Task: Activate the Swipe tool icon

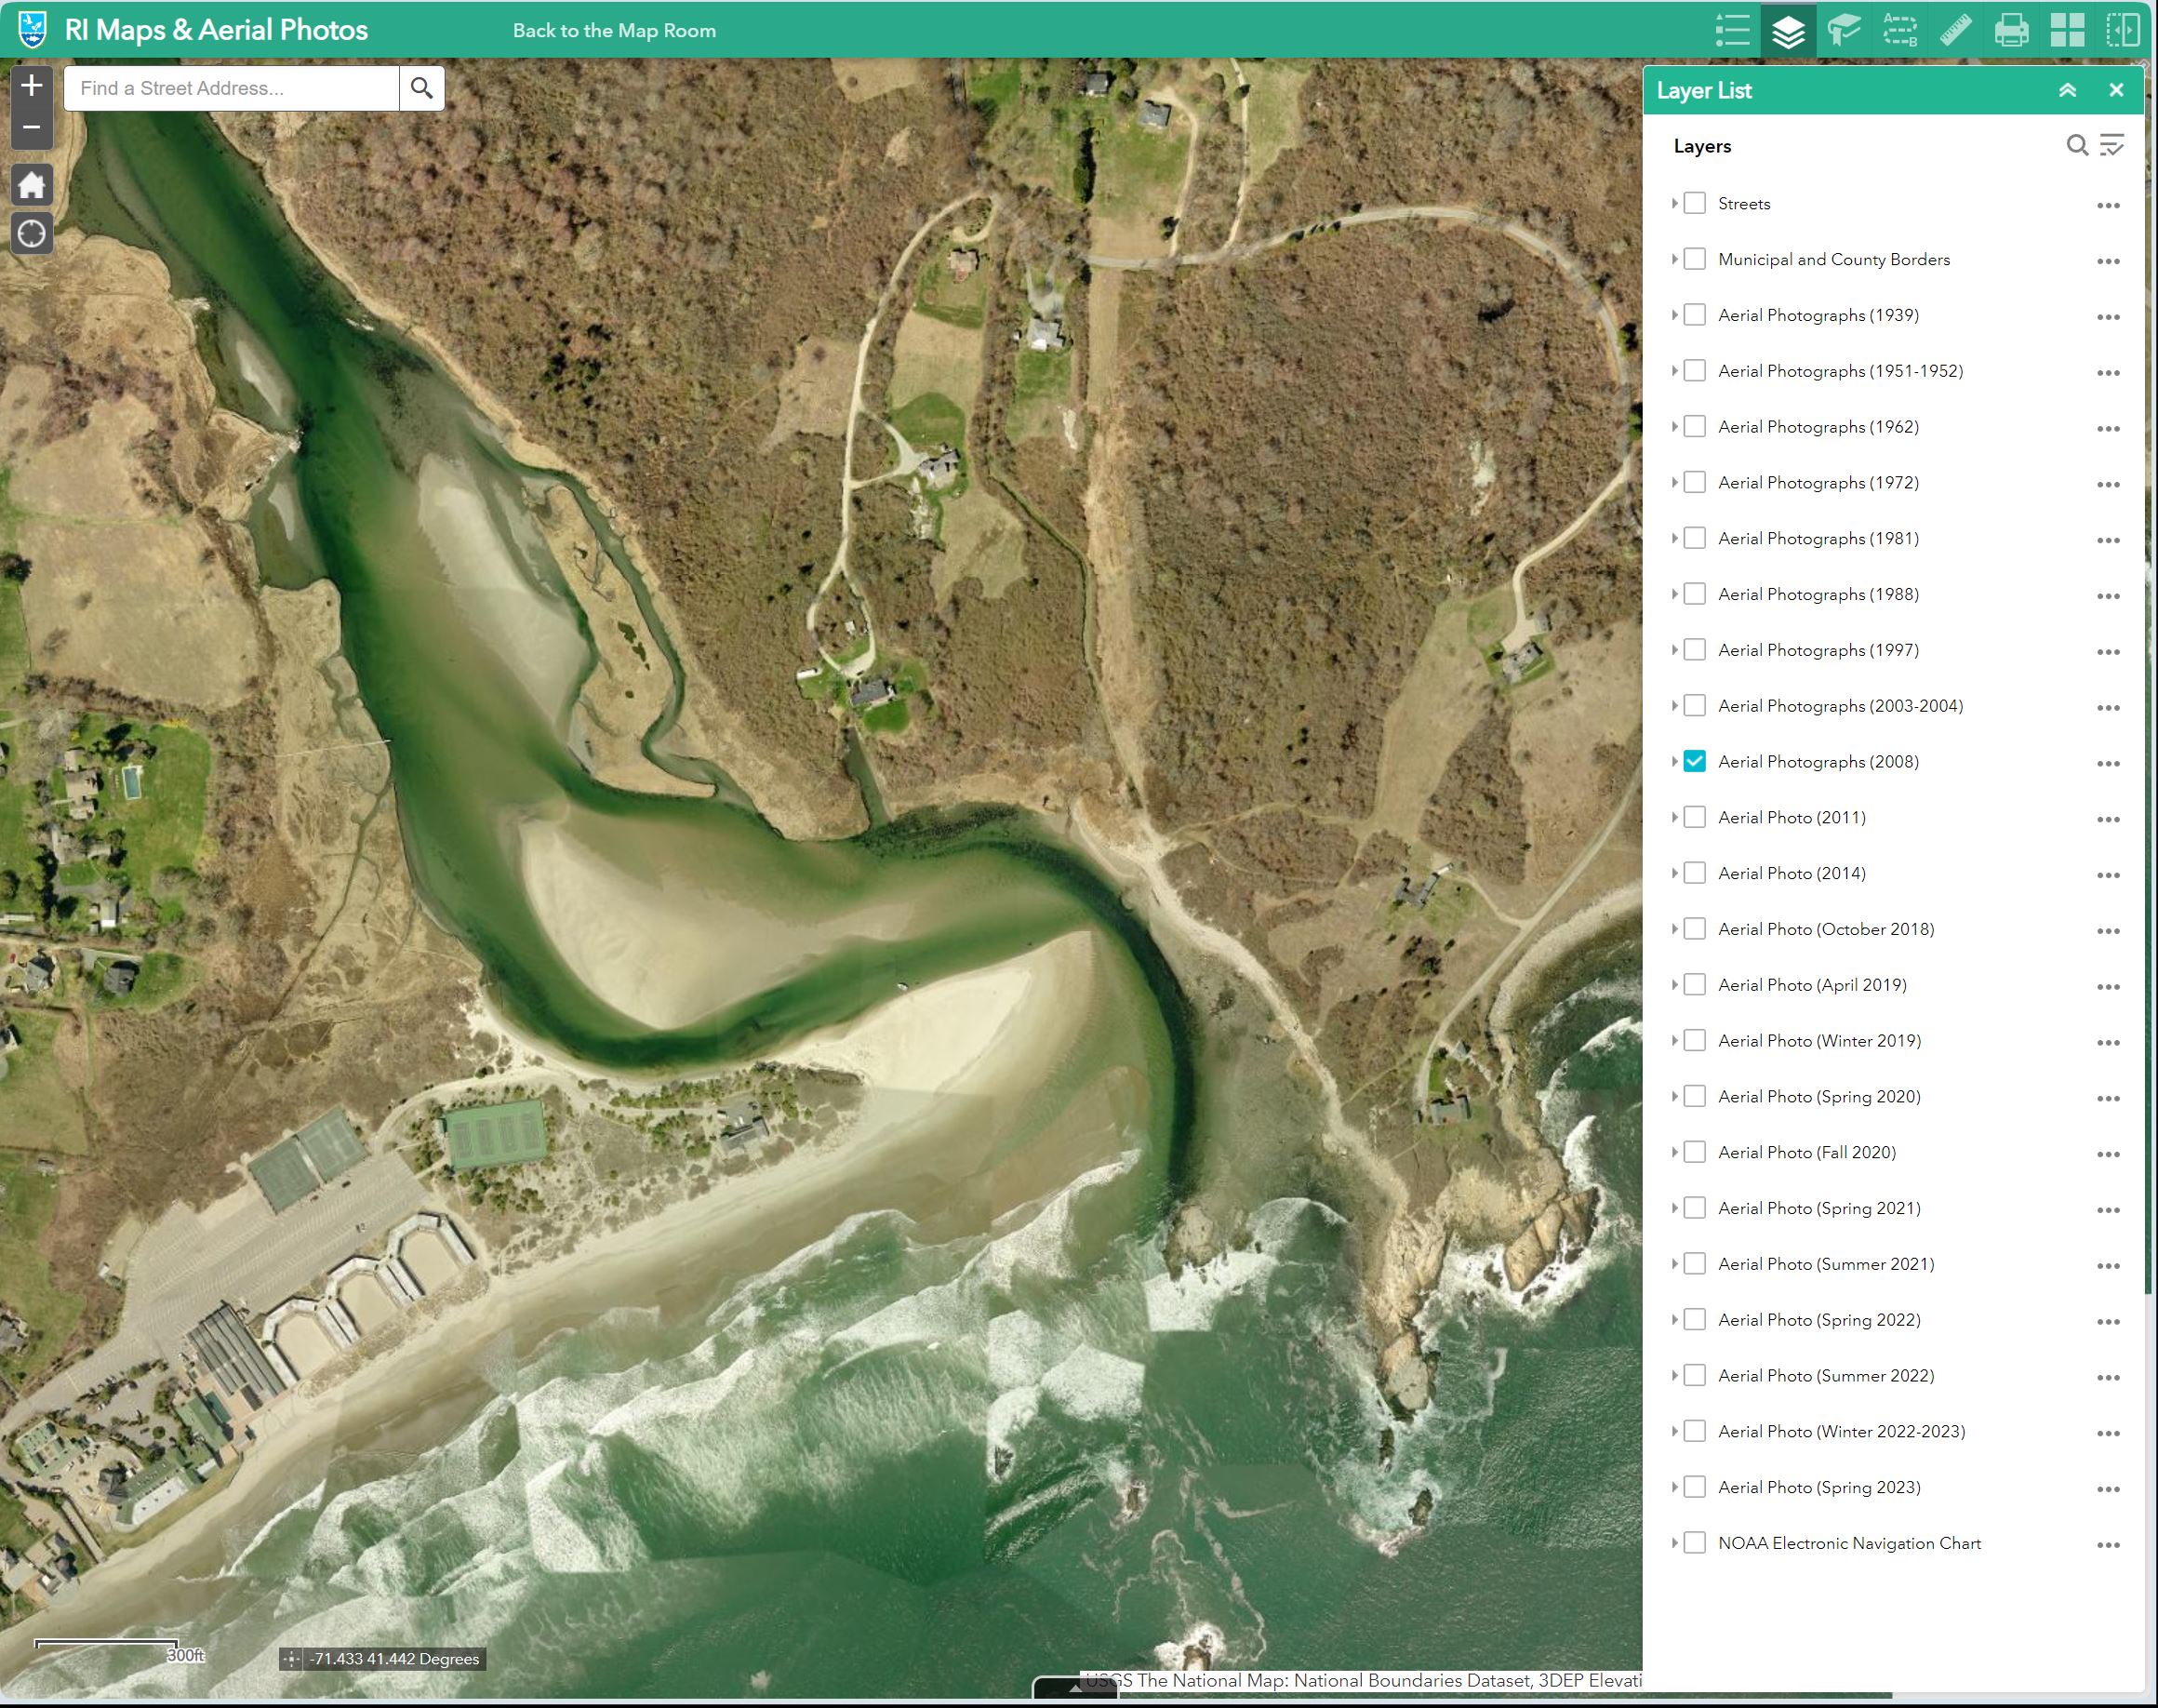Action: point(2123,30)
